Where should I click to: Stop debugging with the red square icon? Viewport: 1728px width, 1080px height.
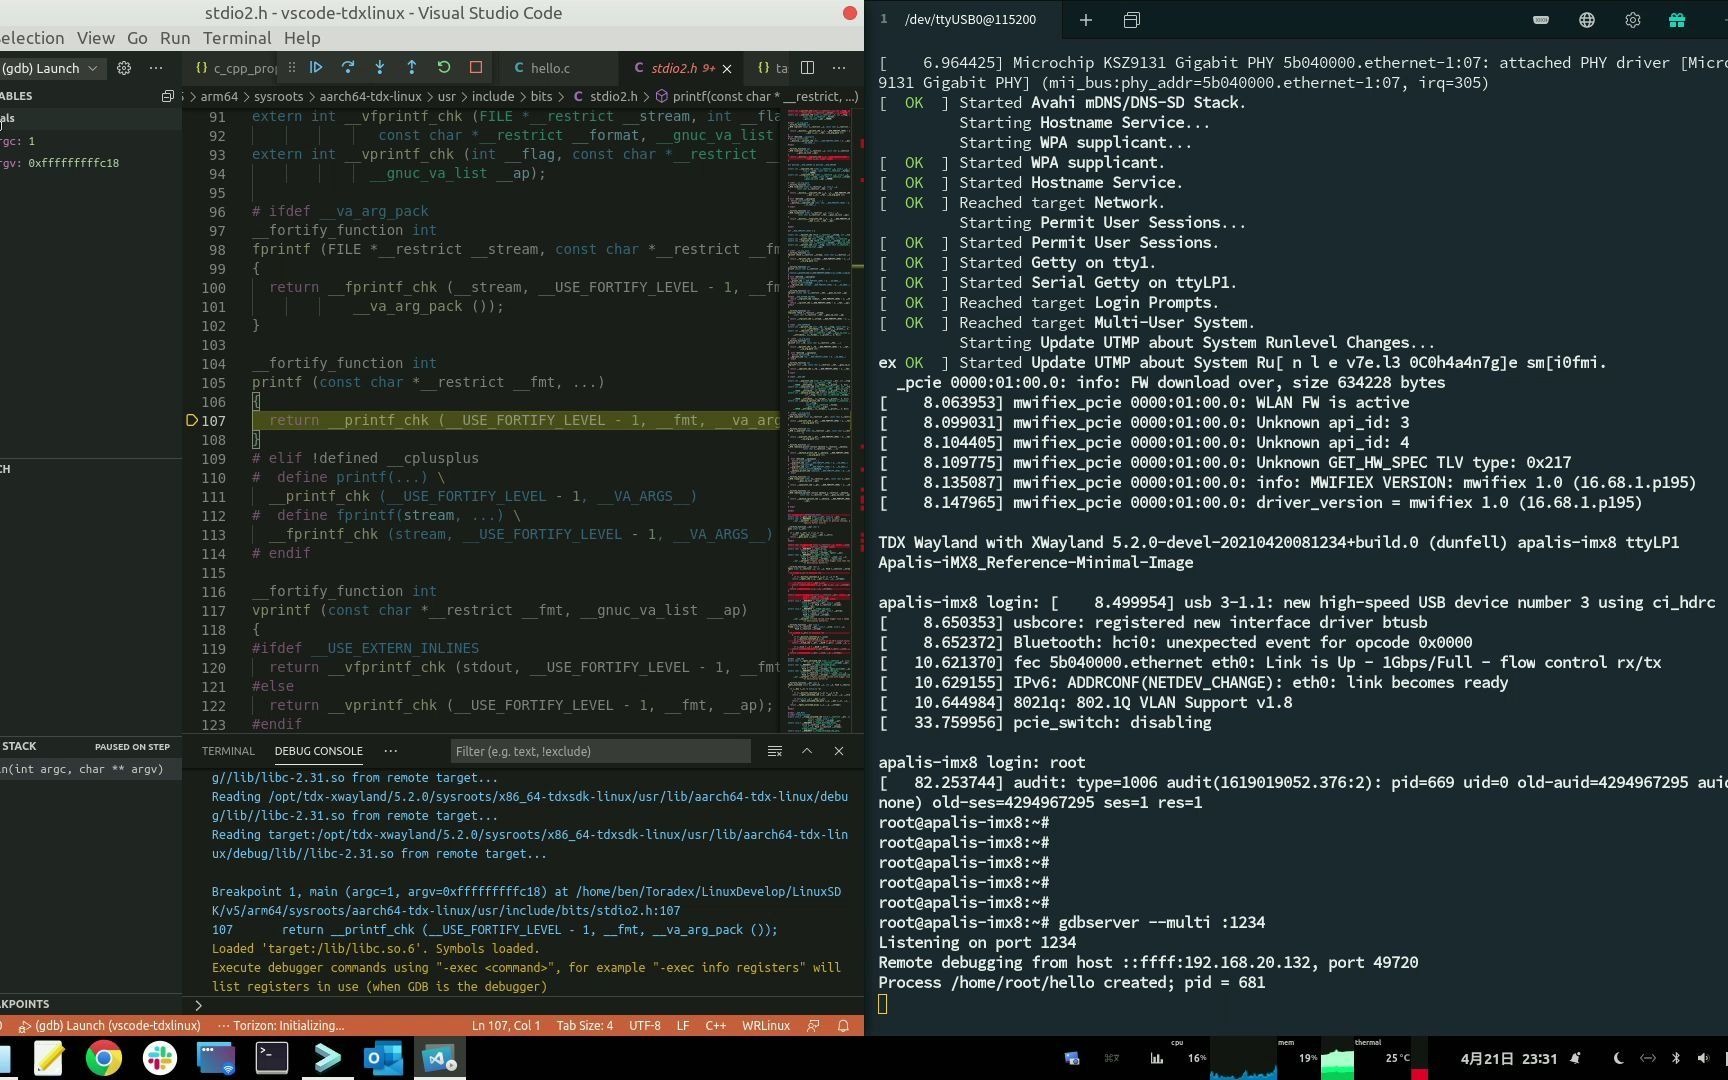tap(475, 67)
